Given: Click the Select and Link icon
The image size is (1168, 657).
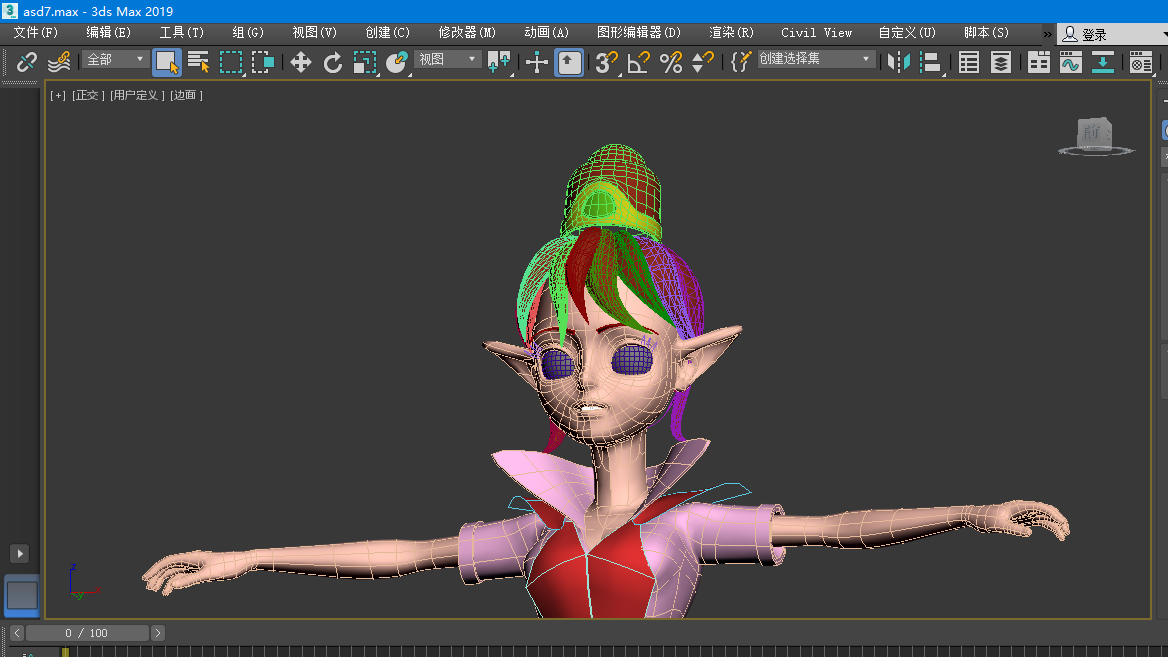Looking at the screenshot, I should [x=27, y=63].
